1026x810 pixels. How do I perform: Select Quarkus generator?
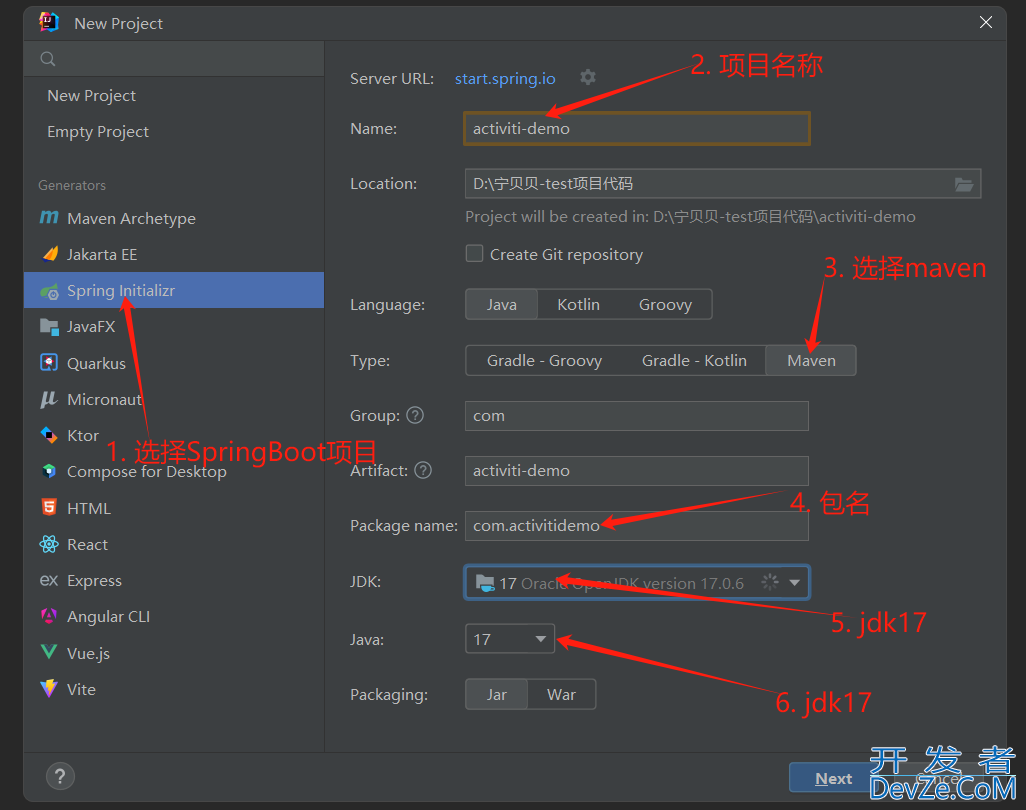coord(174,362)
